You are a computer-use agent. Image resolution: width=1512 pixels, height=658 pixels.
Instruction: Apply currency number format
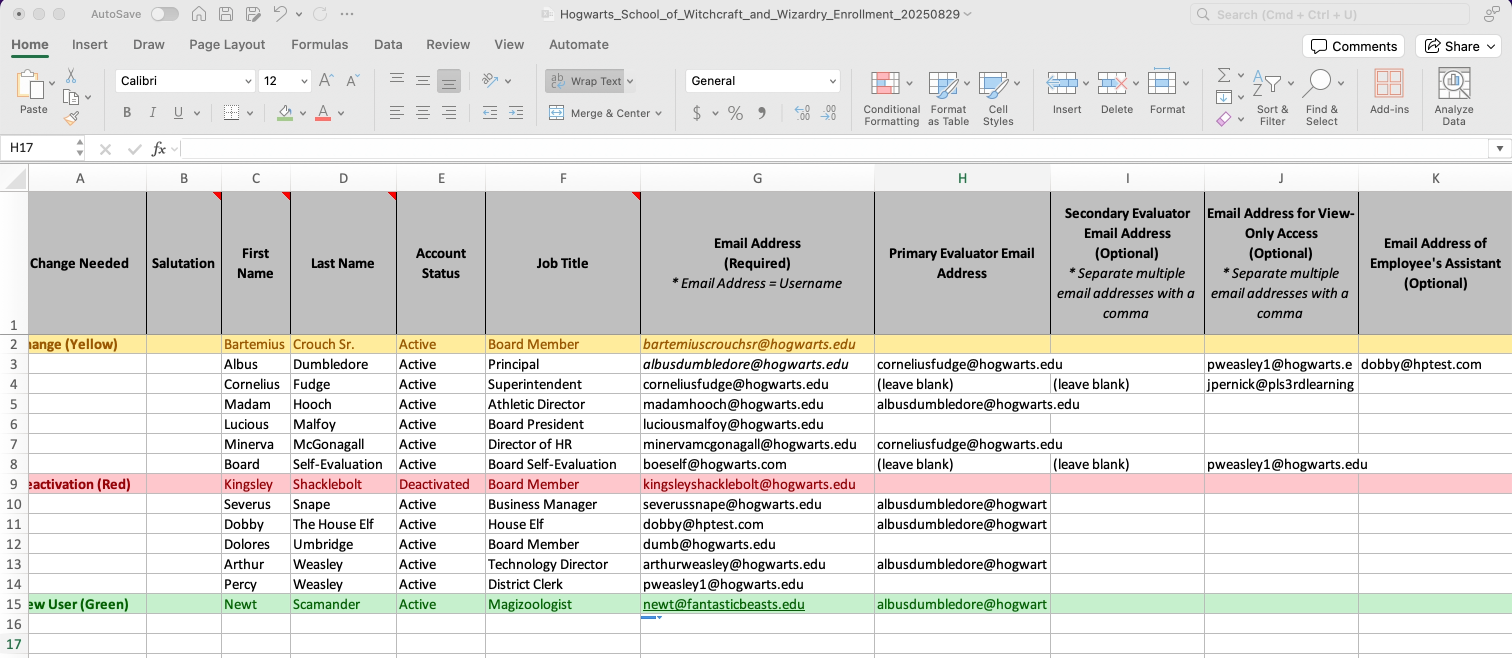697,113
